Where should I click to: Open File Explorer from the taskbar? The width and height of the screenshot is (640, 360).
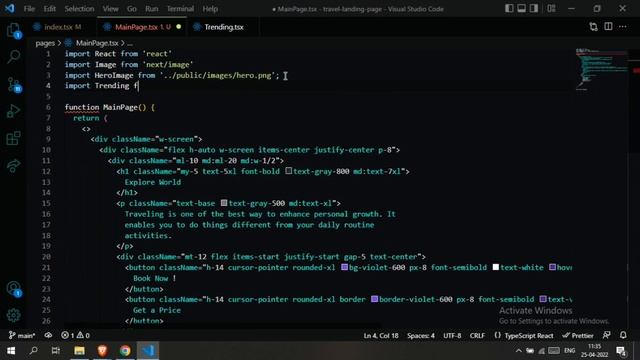pos(79,351)
